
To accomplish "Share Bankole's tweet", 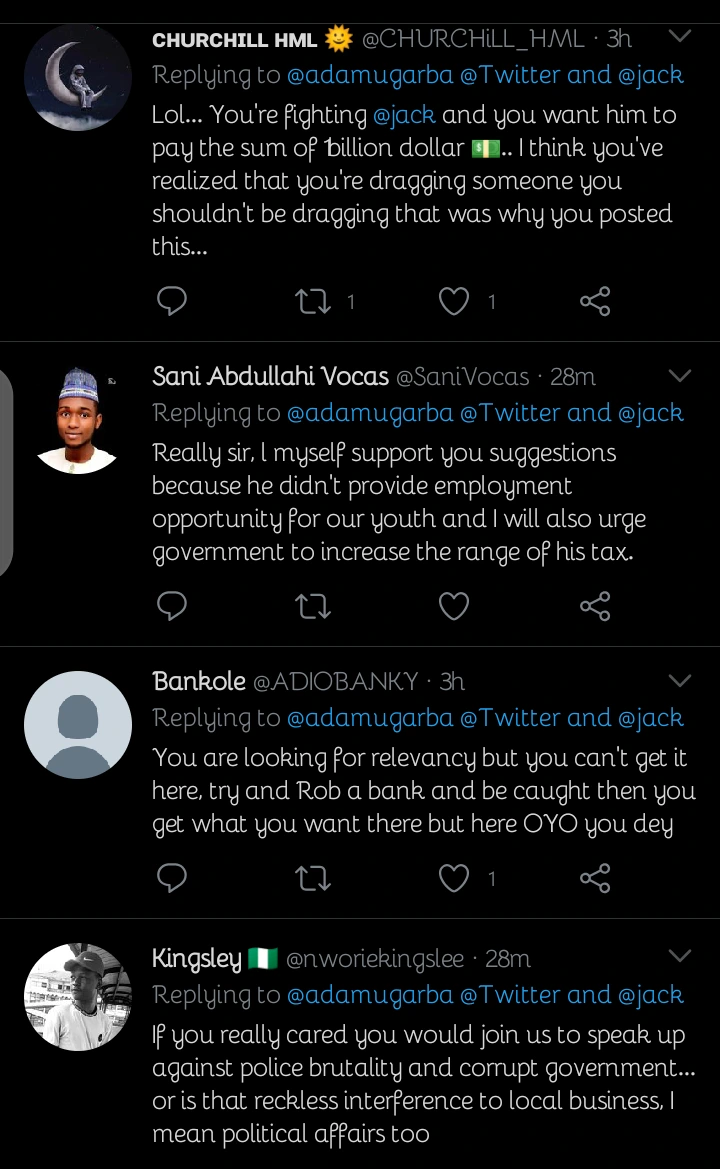I will point(595,877).
